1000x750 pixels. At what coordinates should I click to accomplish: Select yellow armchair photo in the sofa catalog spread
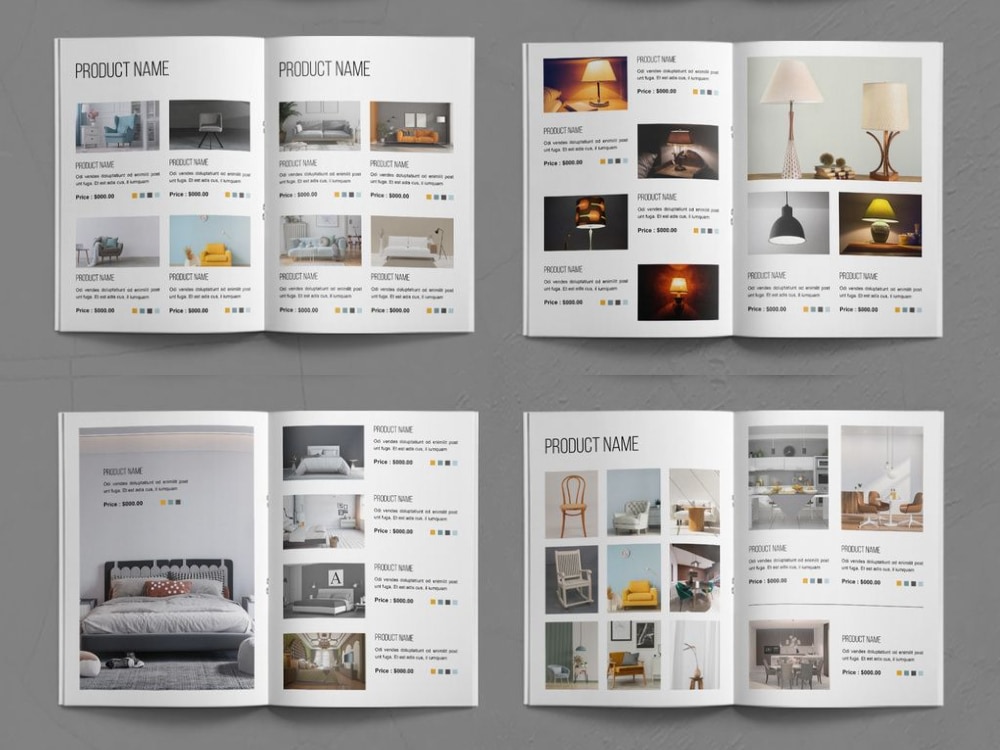(209, 240)
